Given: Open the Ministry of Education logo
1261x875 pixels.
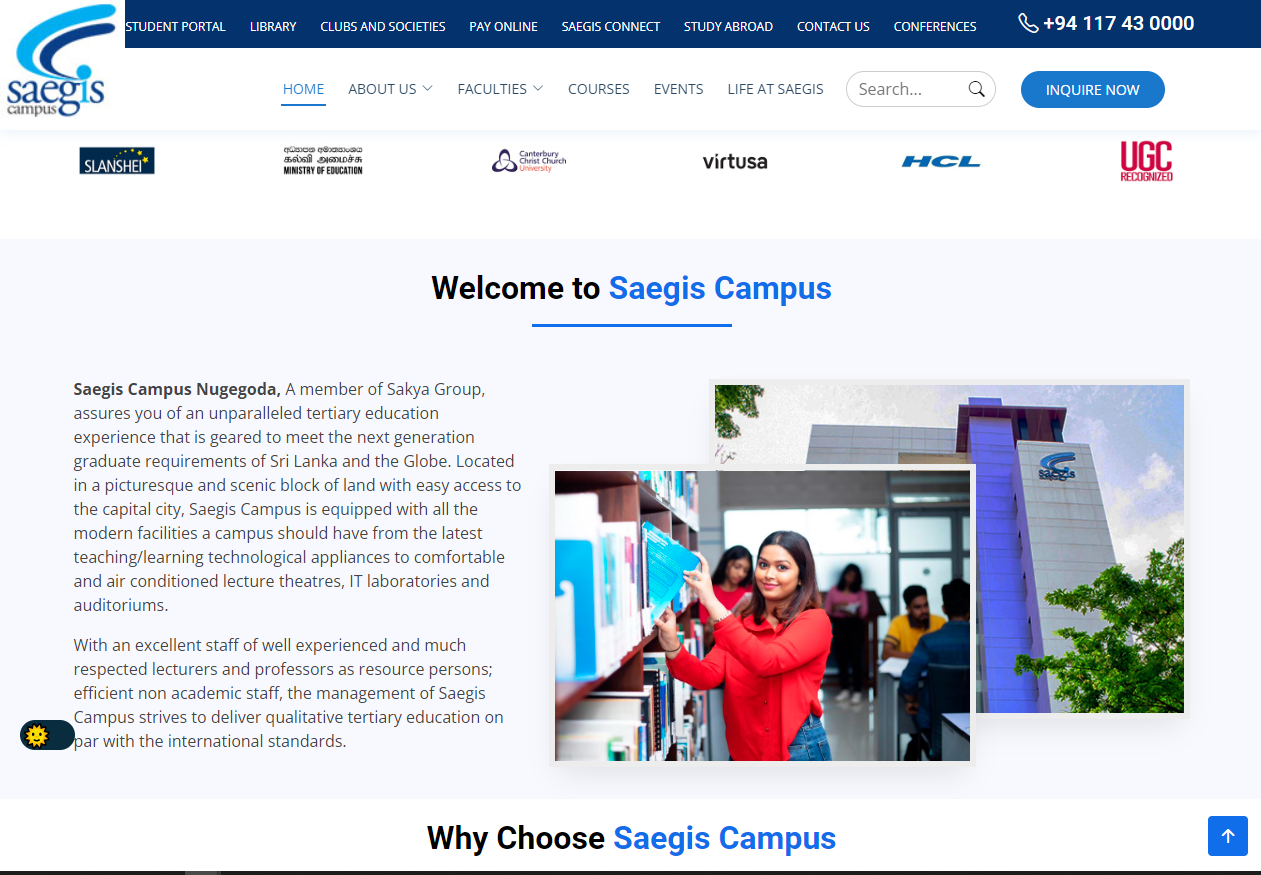Looking at the screenshot, I should pyautogui.click(x=323, y=161).
